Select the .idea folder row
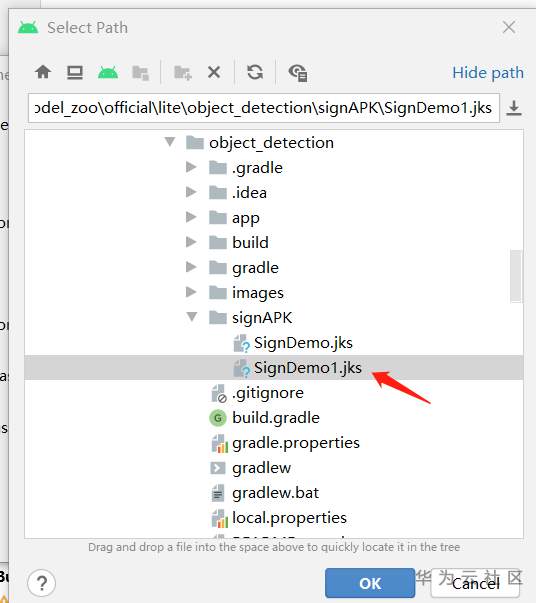 (x=274, y=193)
